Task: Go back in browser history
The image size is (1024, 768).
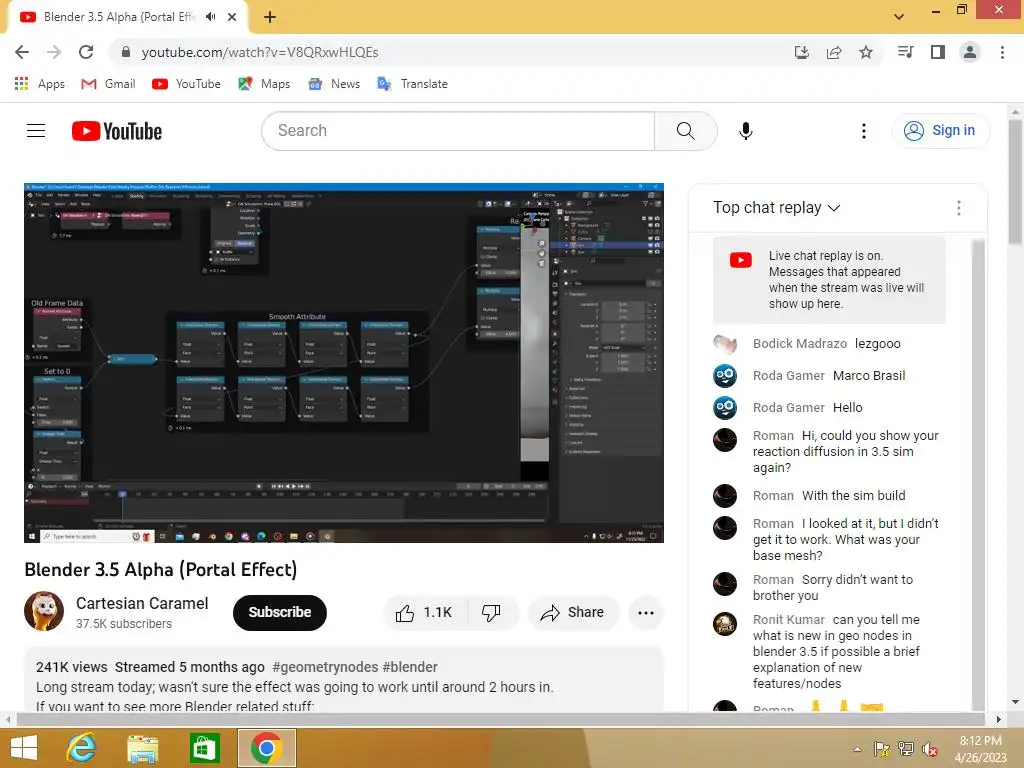Action: pyautogui.click(x=22, y=52)
